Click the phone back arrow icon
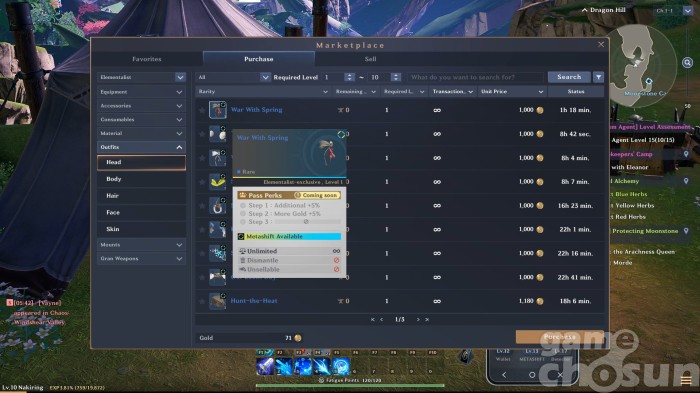Image resolution: width=700 pixels, height=393 pixels. (504, 375)
